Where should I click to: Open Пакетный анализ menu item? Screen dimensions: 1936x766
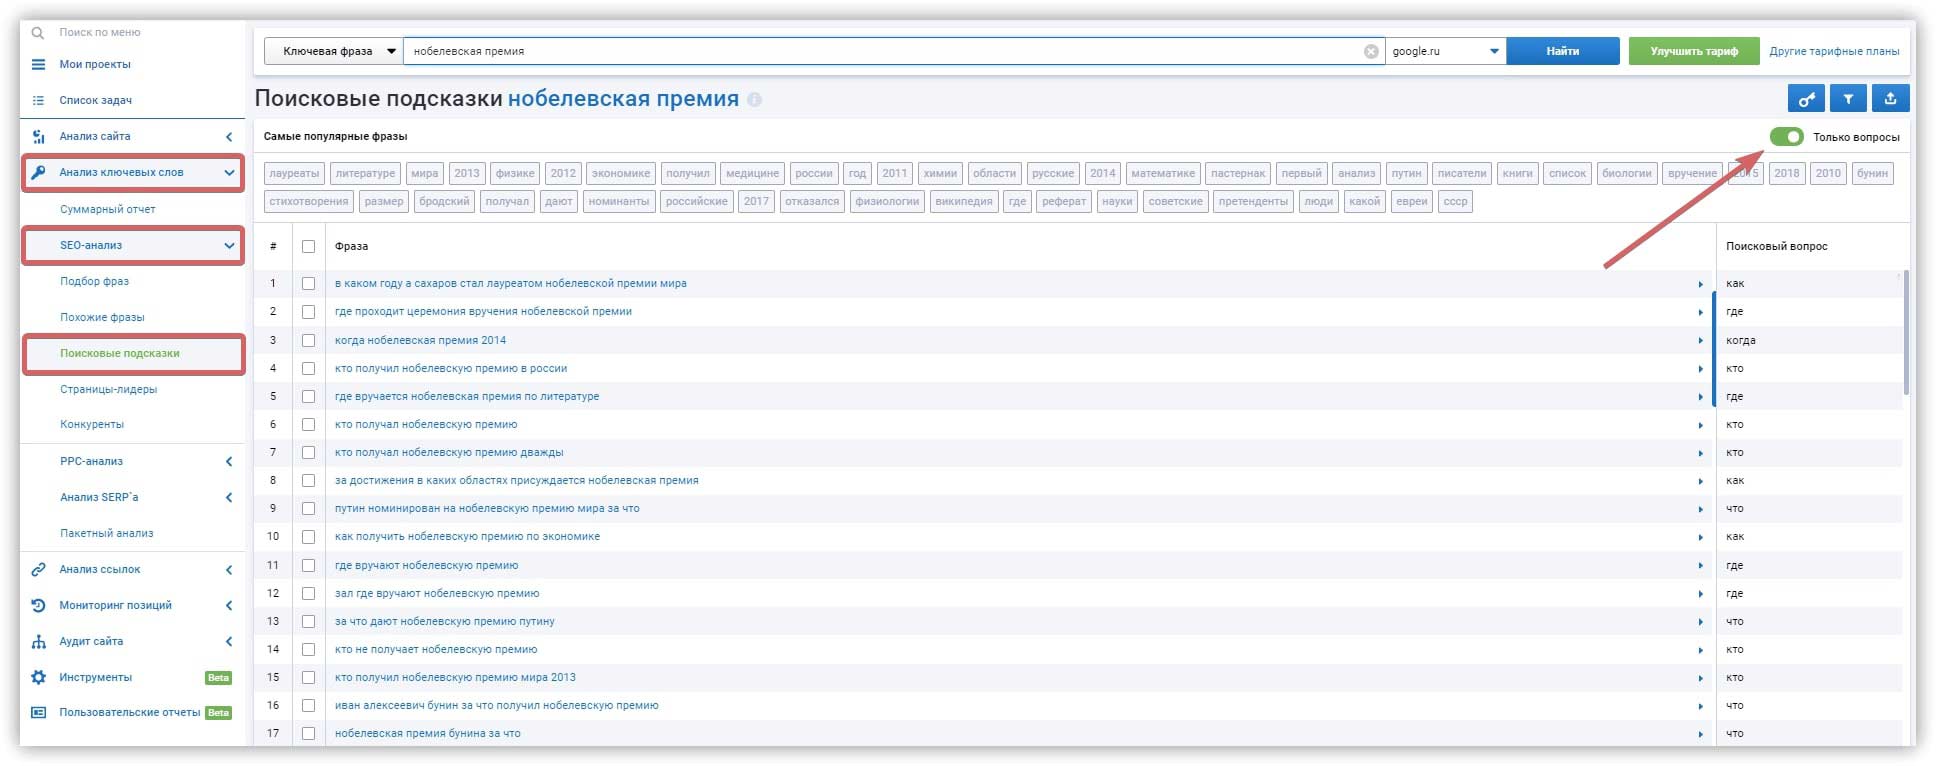click(107, 533)
